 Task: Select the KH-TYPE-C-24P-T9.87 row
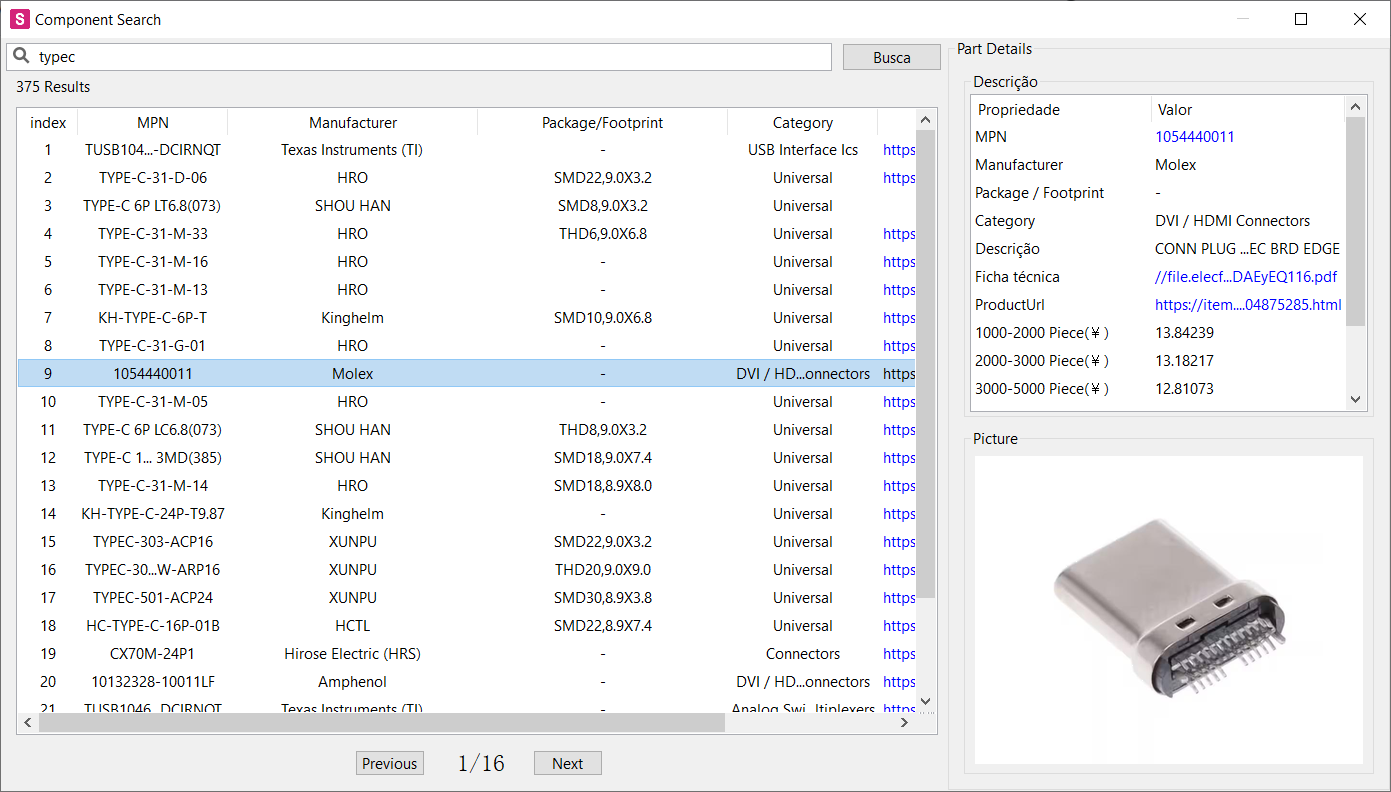tap(466, 514)
